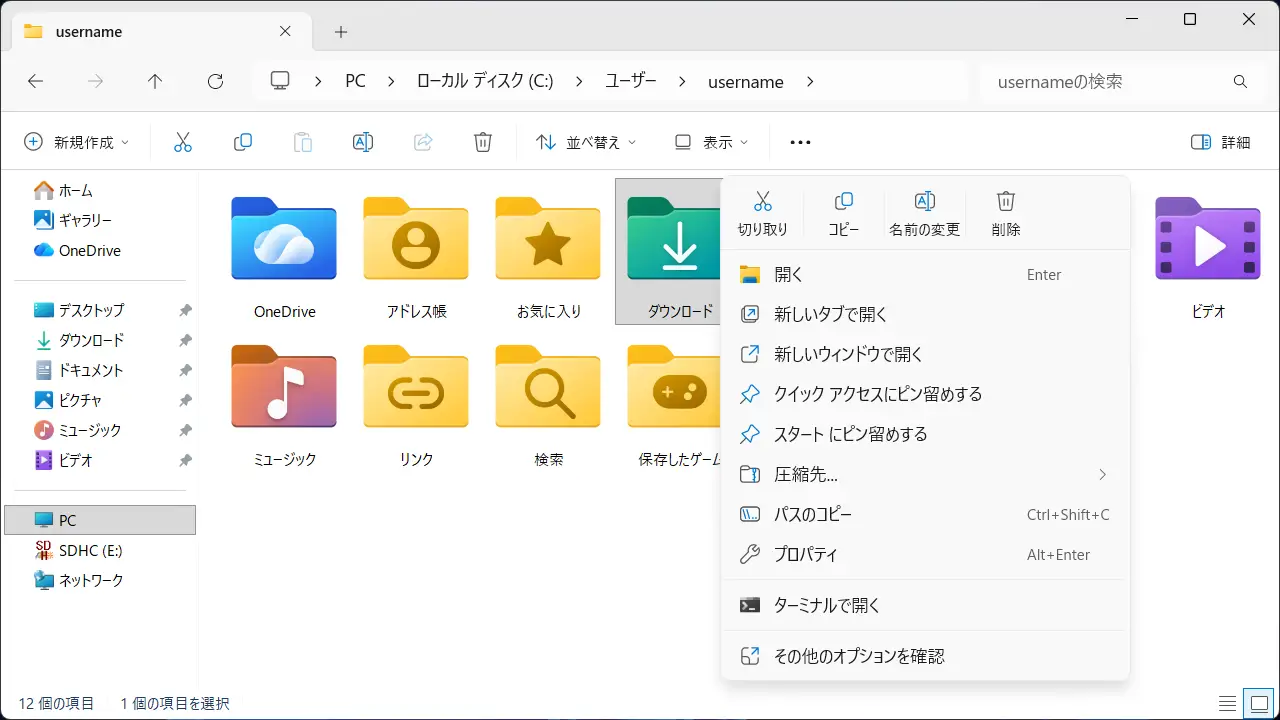Screen dimensions: 1280x720
Task: Open the three-dot more options toolbar menu
Action: 800,142
